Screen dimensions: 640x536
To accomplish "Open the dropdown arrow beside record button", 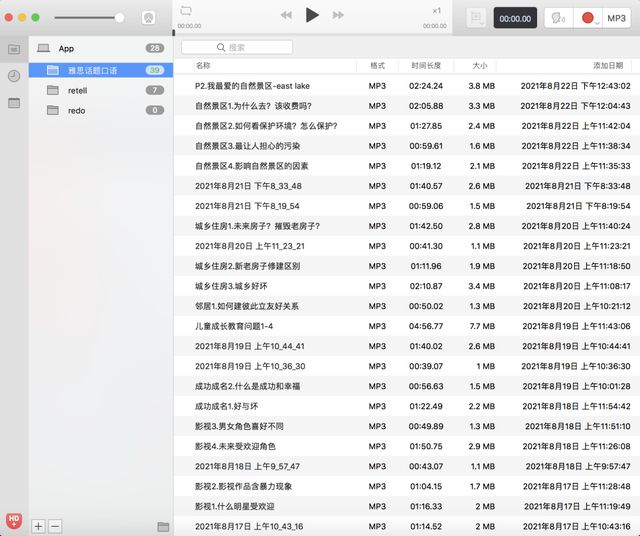I will [x=597, y=23].
